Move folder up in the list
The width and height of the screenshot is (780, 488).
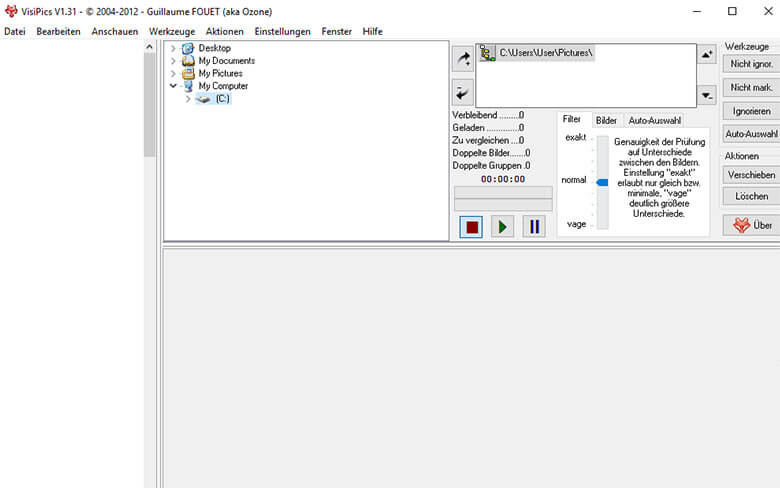[x=707, y=54]
